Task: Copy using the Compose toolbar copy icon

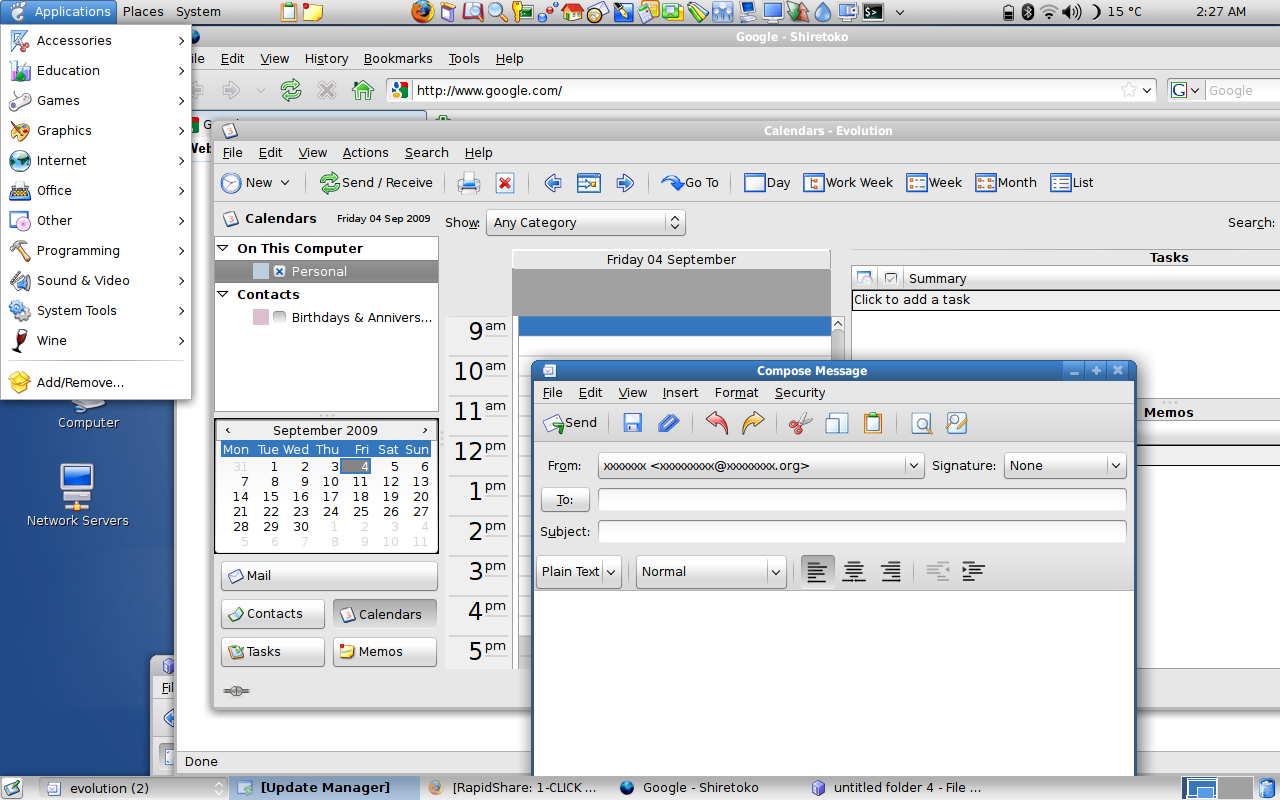Action: tap(837, 423)
